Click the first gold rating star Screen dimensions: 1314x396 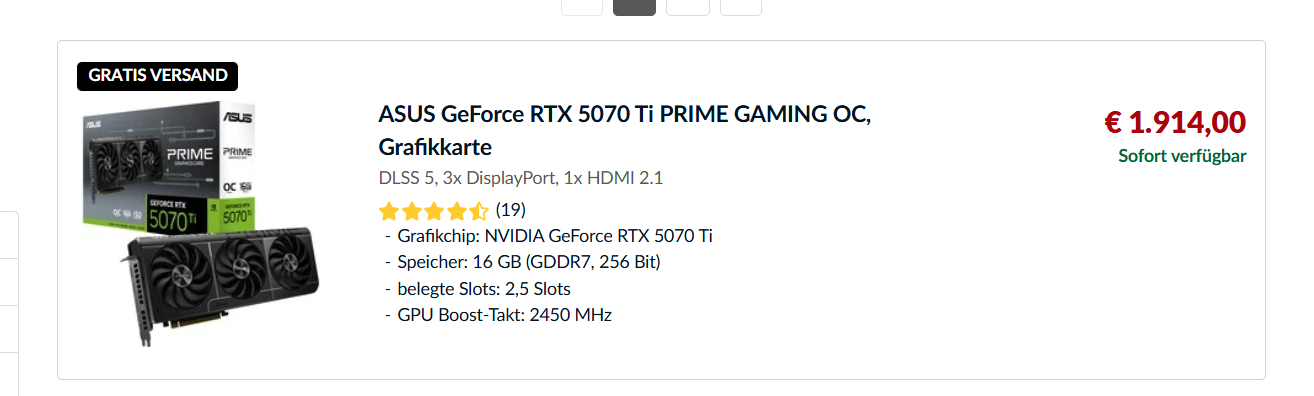pyautogui.click(x=389, y=211)
